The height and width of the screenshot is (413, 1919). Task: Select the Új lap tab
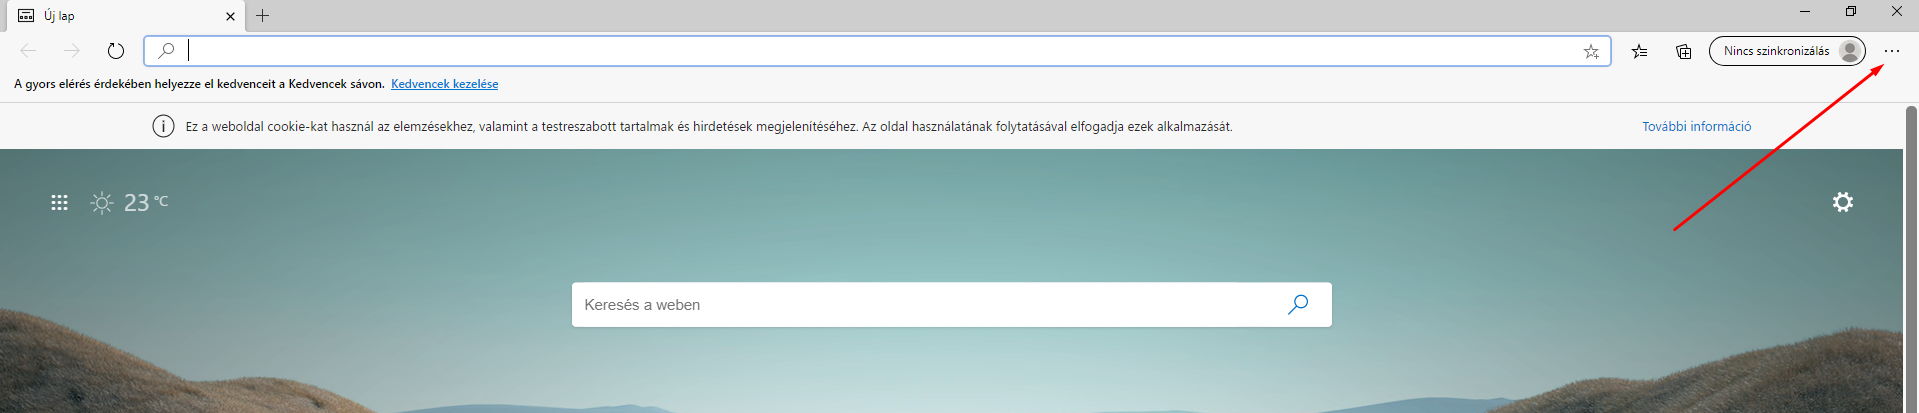point(125,16)
